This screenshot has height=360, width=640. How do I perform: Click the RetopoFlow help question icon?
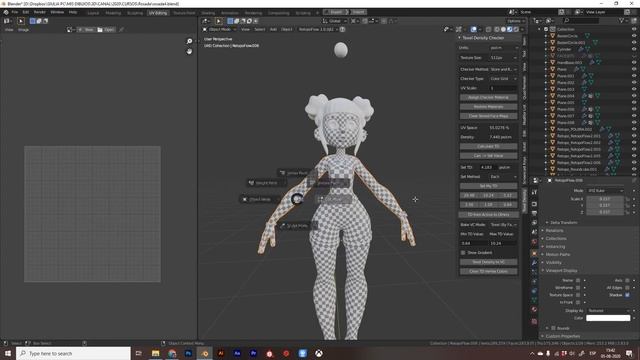pyautogui.click(x=342, y=29)
